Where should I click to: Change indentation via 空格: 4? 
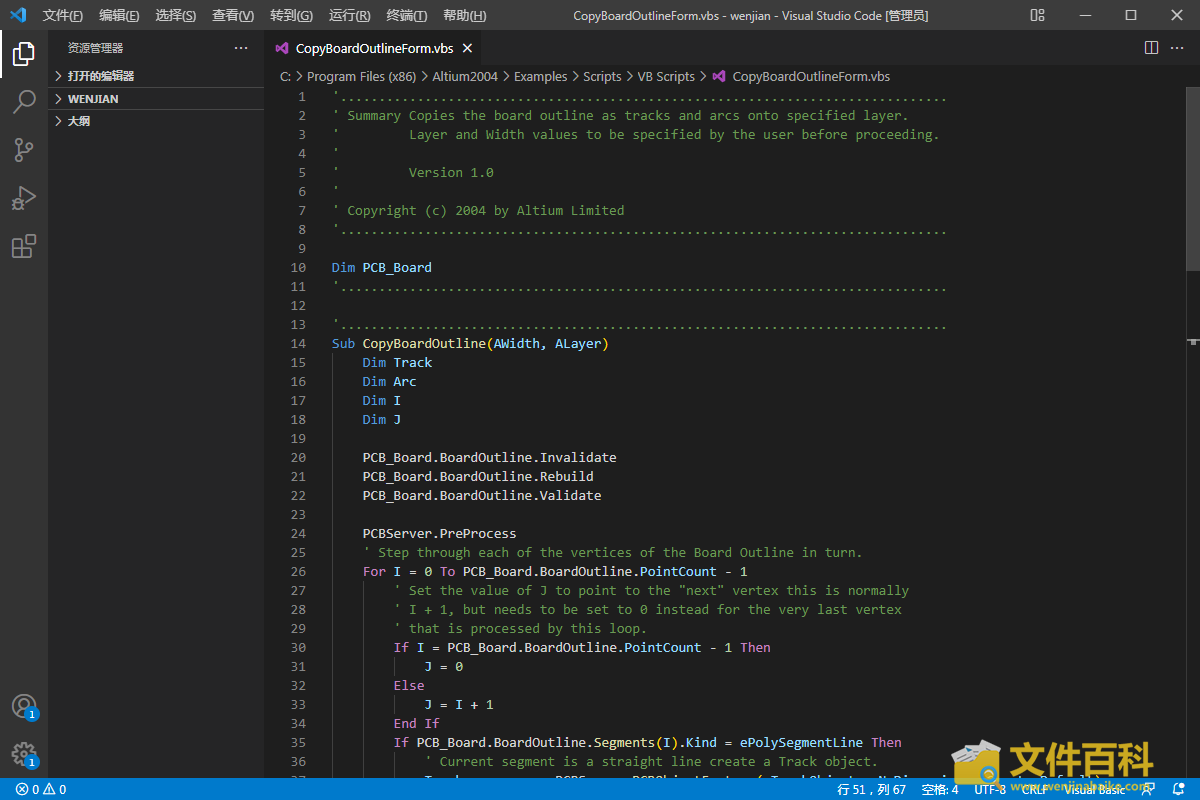940,789
